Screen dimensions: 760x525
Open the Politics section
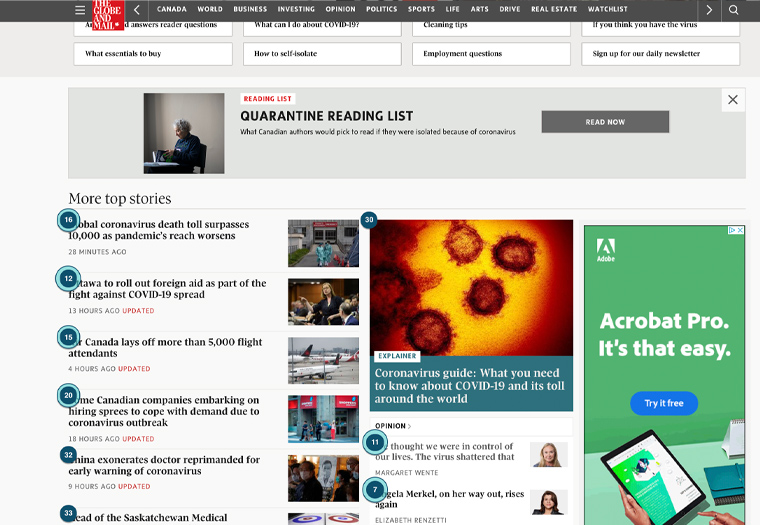pos(381,9)
